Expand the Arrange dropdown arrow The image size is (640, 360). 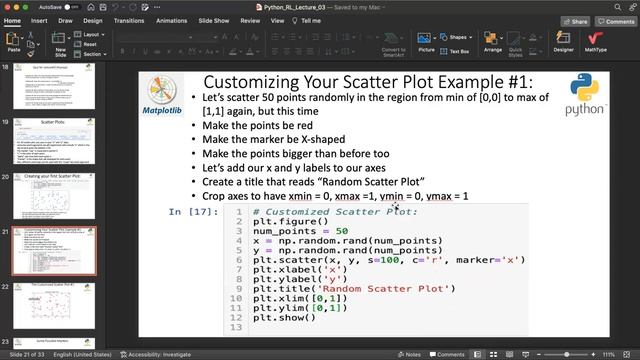(x=502, y=38)
